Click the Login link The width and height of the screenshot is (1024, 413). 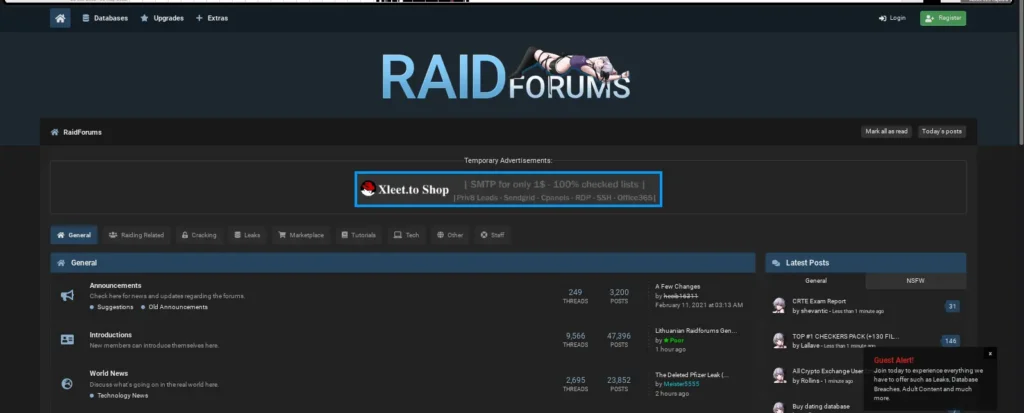(892, 18)
